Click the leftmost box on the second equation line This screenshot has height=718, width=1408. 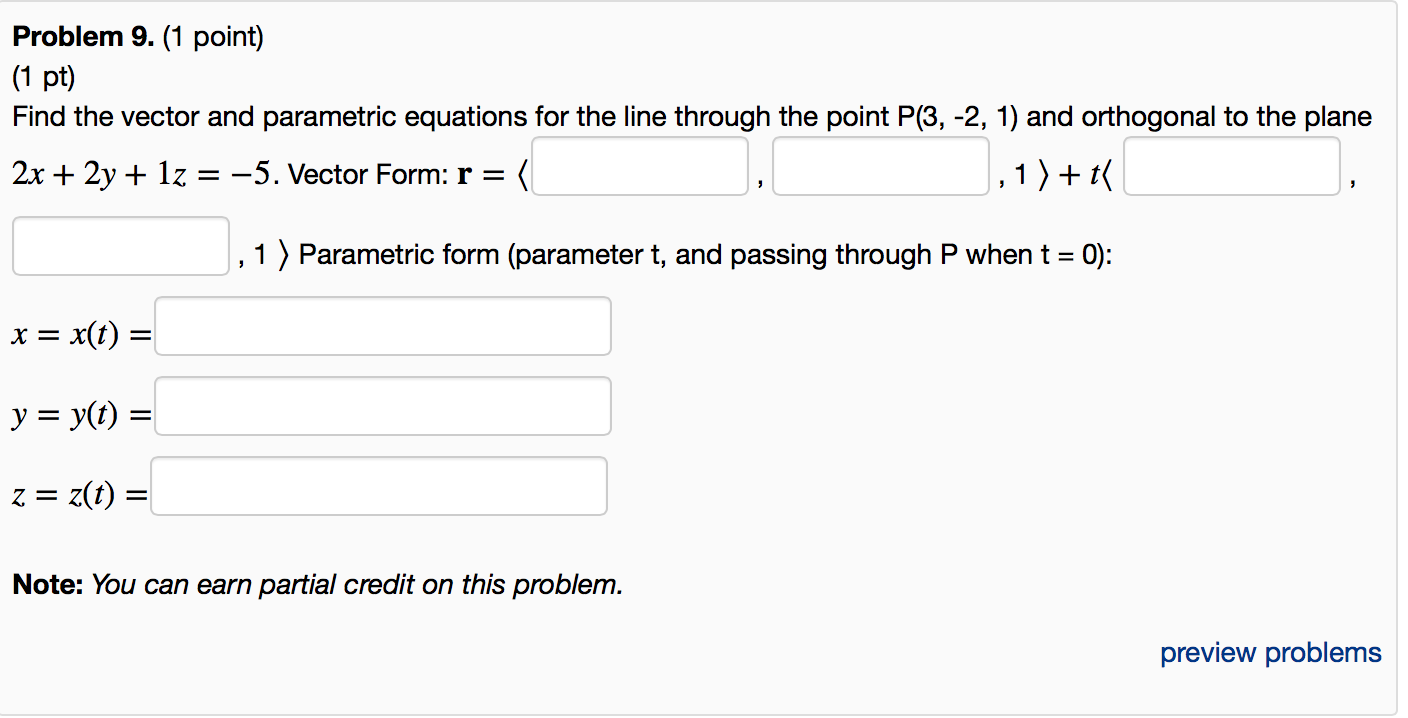pyautogui.click(x=120, y=245)
